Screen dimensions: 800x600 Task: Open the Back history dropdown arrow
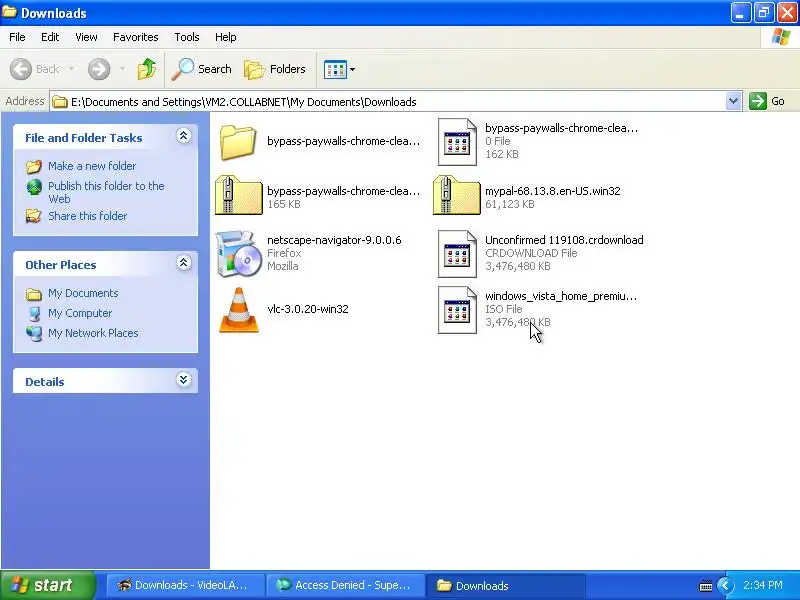[x=71, y=69]
